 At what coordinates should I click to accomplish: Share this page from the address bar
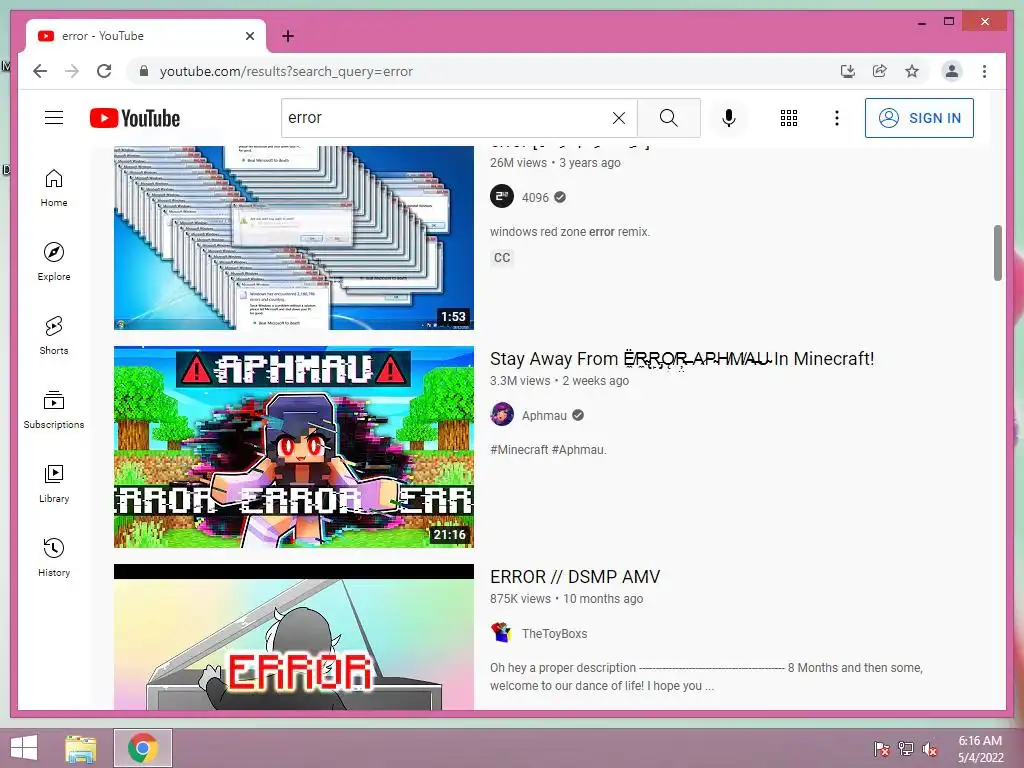pyautogui.click(x=880, y=71)
